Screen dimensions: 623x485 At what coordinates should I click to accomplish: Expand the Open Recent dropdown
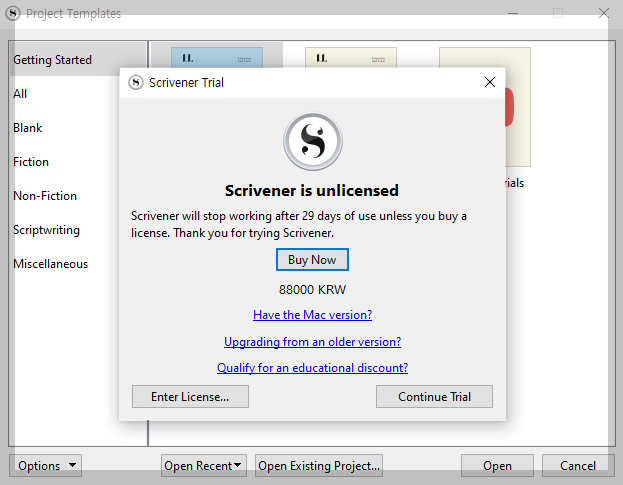click(204, 466)
